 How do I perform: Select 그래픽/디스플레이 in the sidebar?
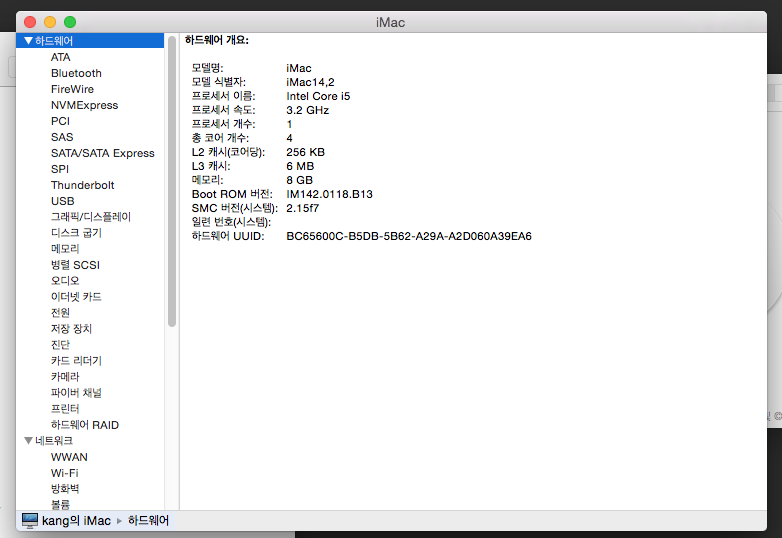91,217
